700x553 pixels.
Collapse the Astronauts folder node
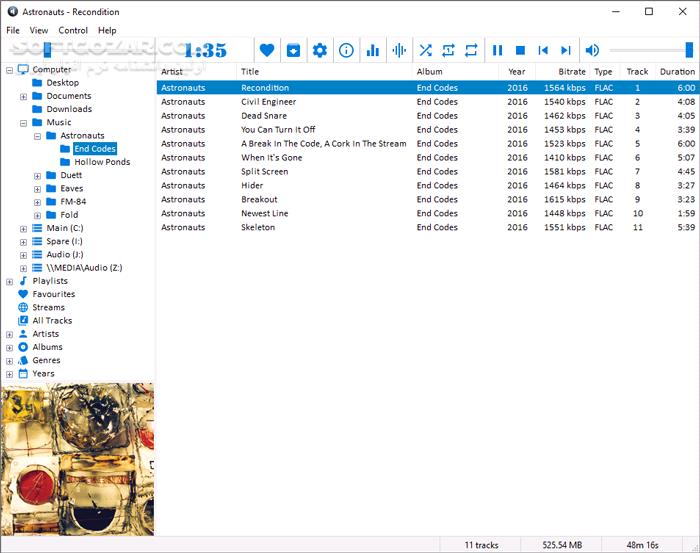tap(37, 136)
